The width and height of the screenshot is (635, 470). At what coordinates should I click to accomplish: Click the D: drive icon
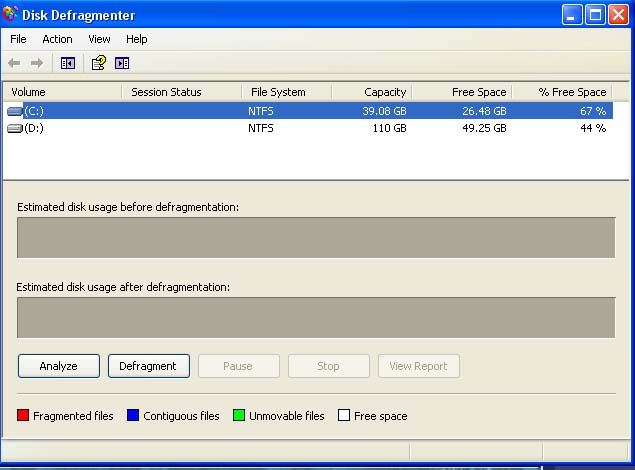[15, 128]
